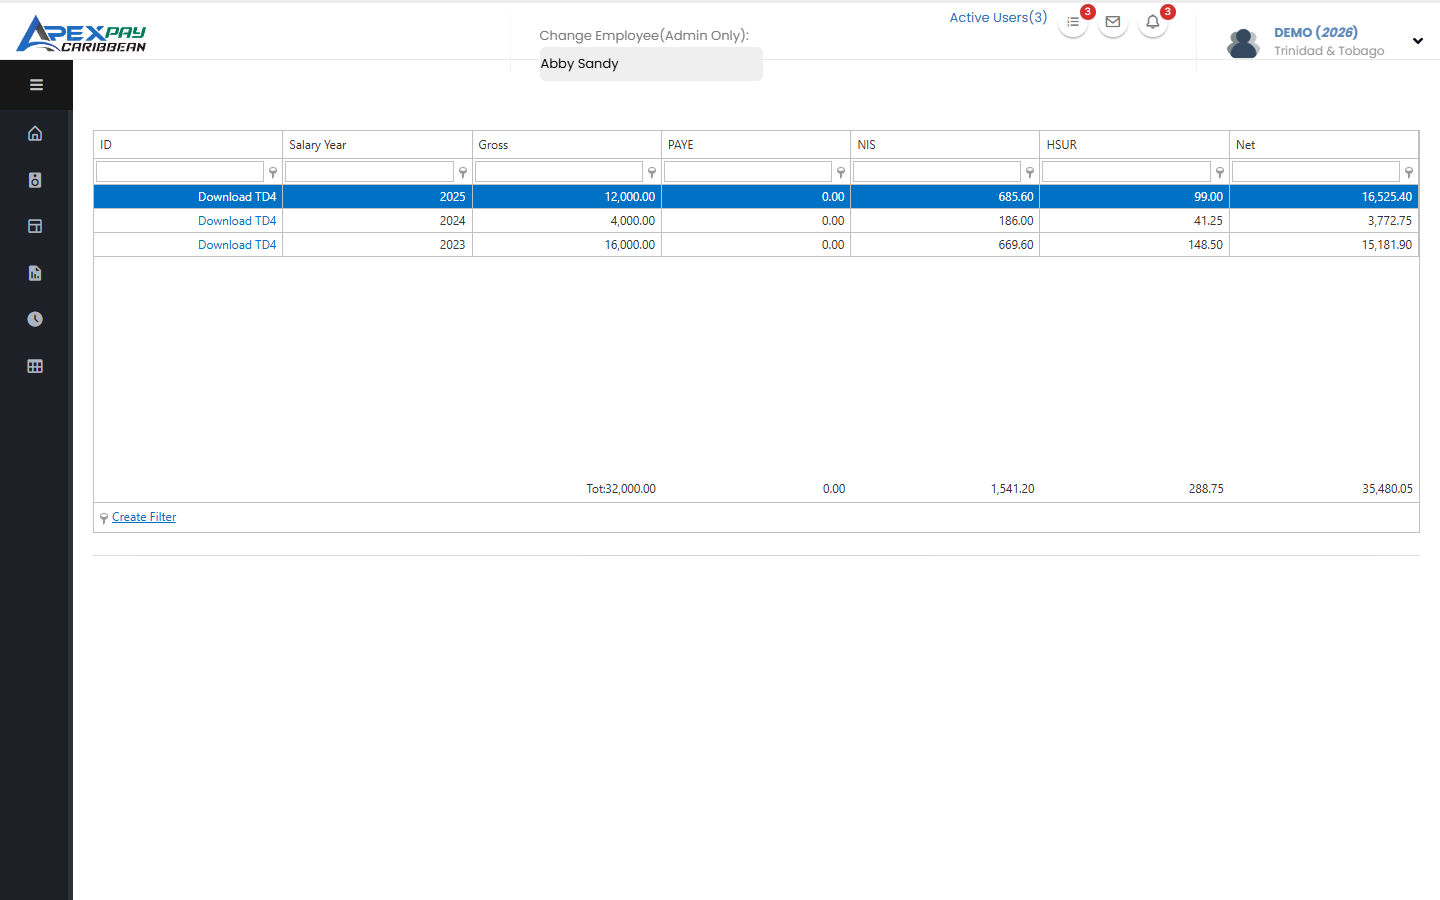Click the 41.25 HSUR cell

coord(1134,221)
